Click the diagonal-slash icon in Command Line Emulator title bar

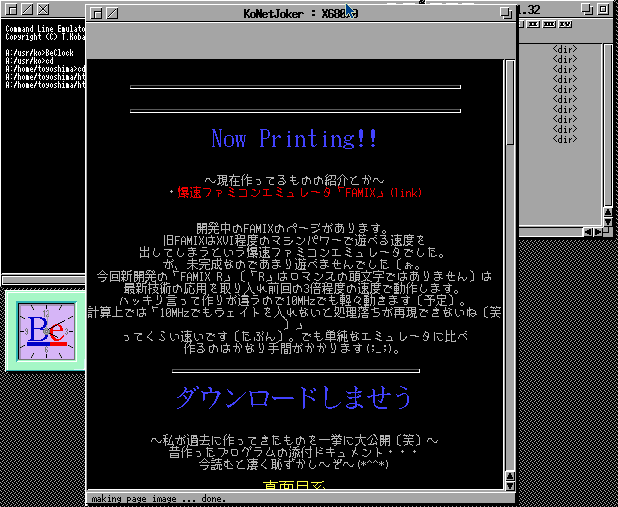click(28, 9)
